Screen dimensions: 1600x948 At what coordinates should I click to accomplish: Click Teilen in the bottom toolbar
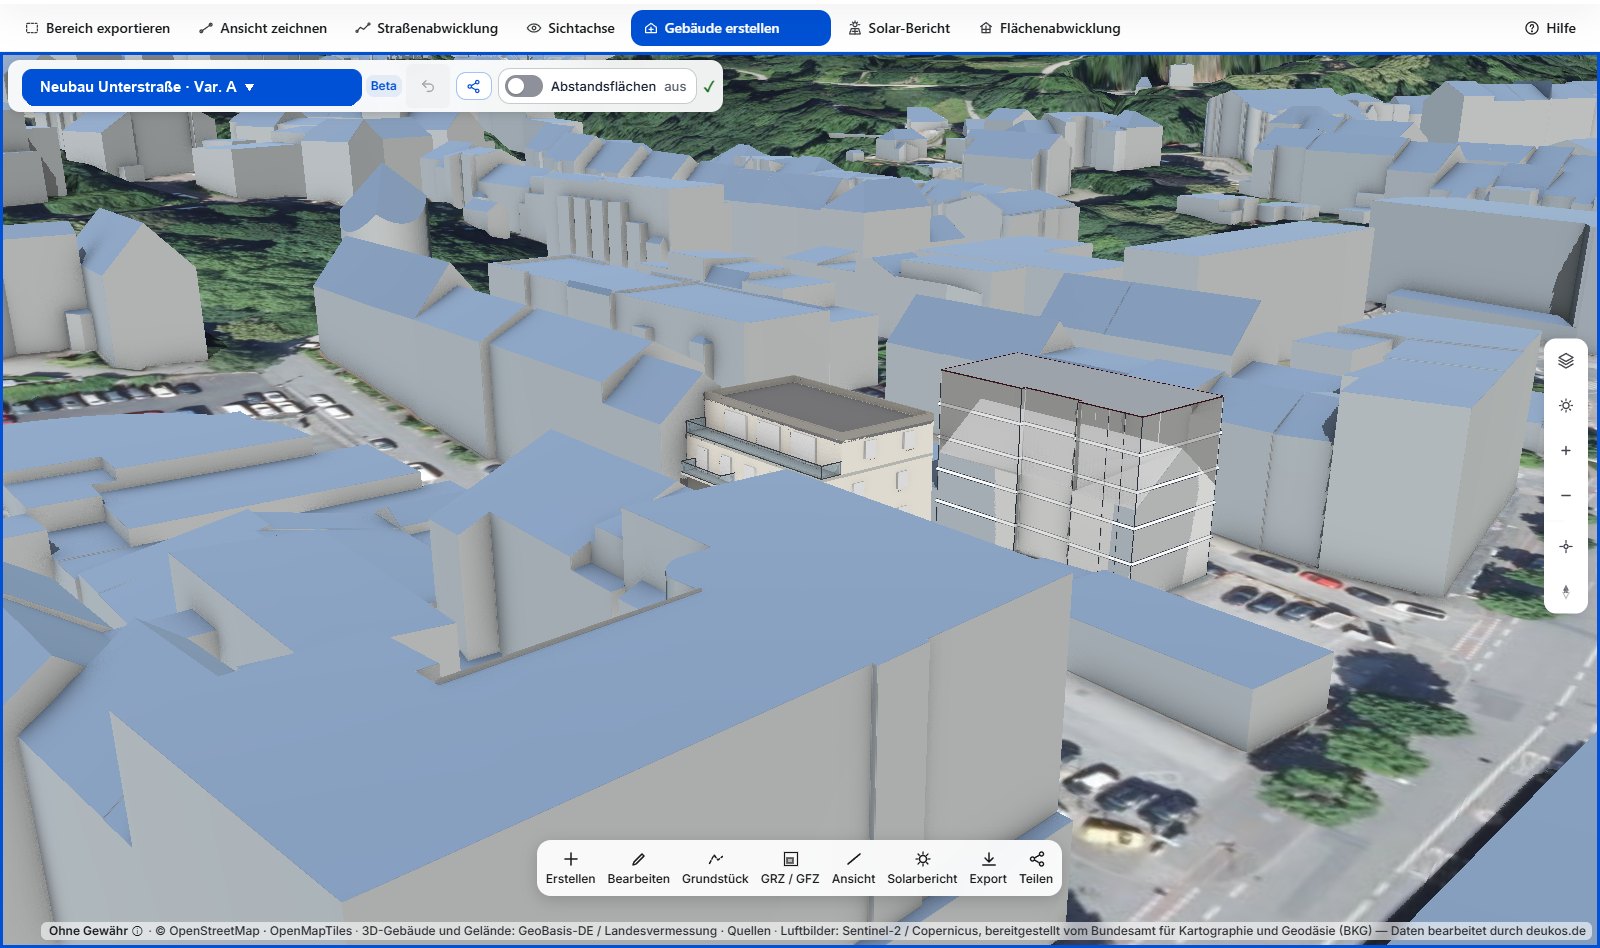(x=1036, y=868)
